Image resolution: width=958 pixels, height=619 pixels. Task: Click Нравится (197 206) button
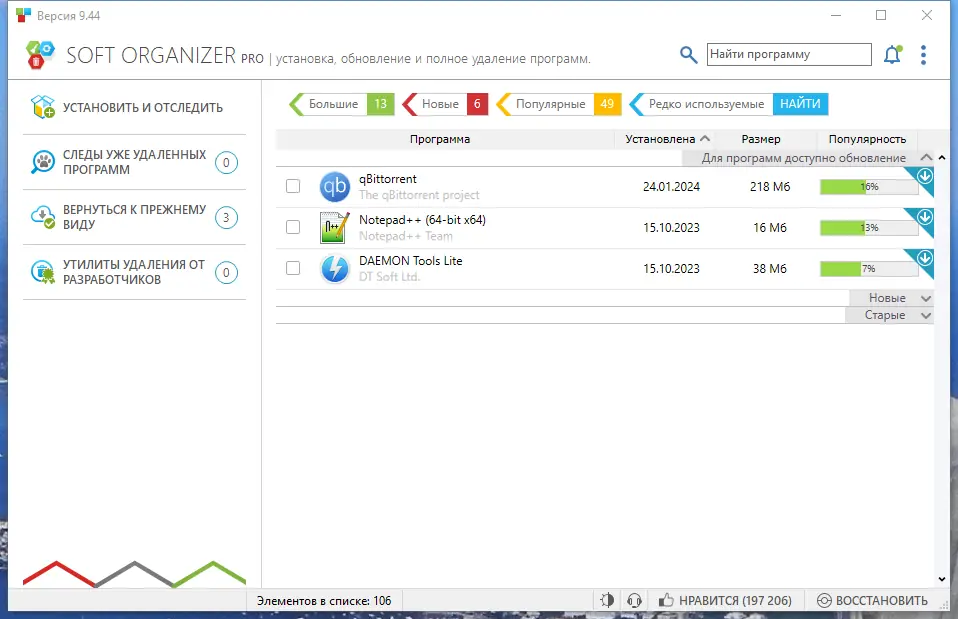[725, 601]
